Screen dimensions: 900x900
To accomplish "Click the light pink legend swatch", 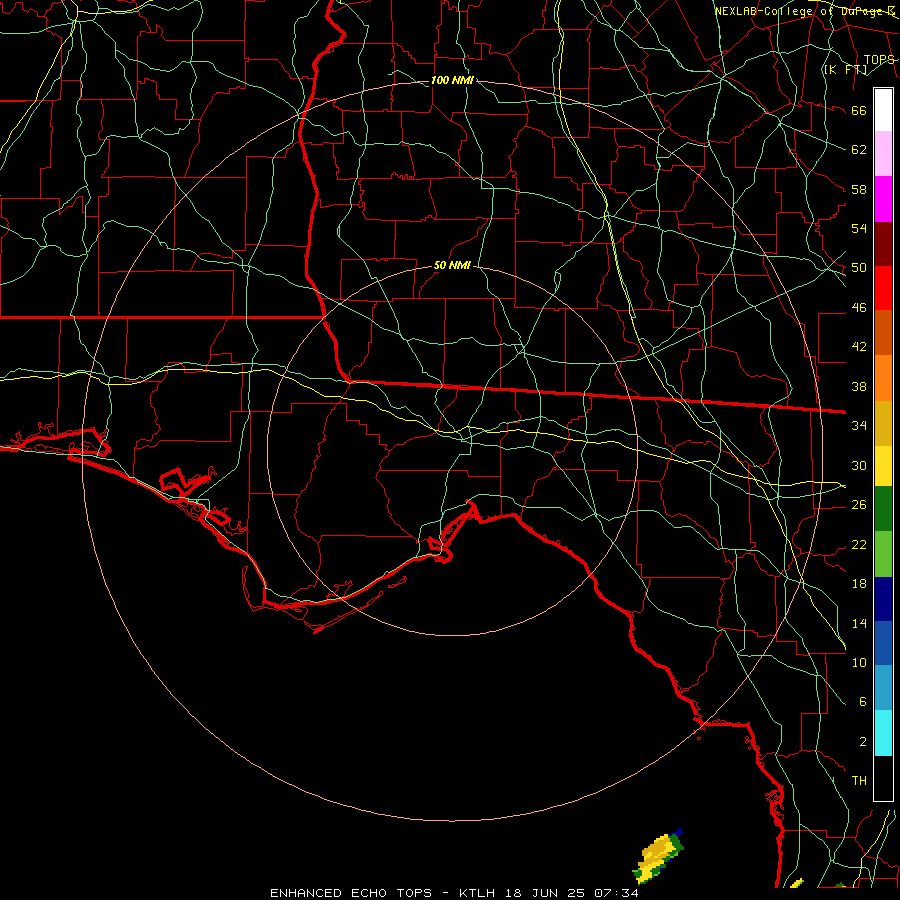I will pos(883,153).
